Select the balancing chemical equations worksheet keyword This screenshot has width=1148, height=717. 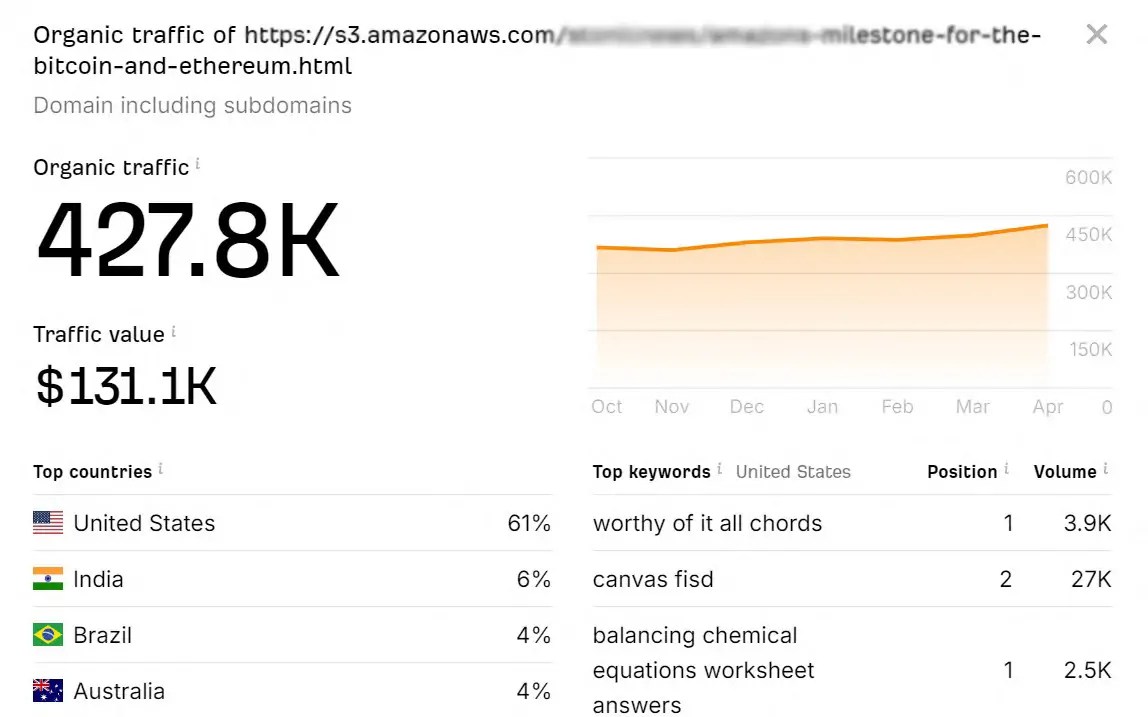(x=703, y=670)
